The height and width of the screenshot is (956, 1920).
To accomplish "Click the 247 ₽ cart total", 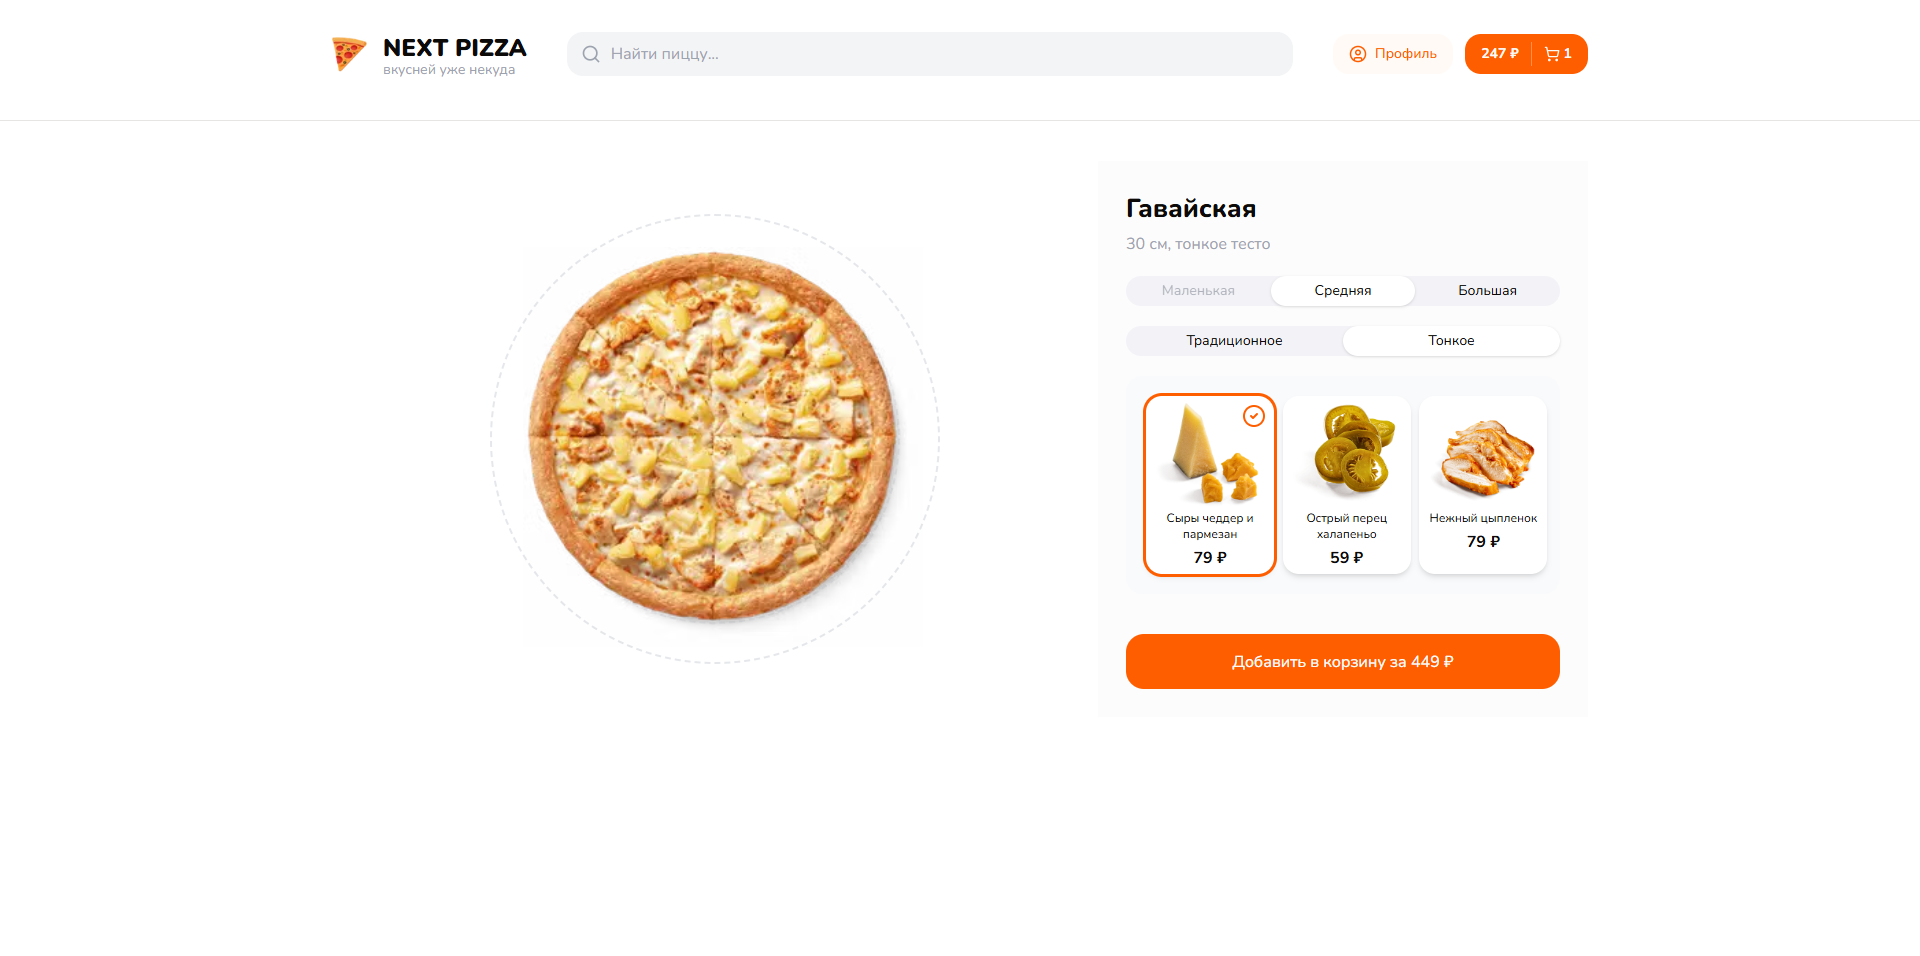I will coord(1498,53).
